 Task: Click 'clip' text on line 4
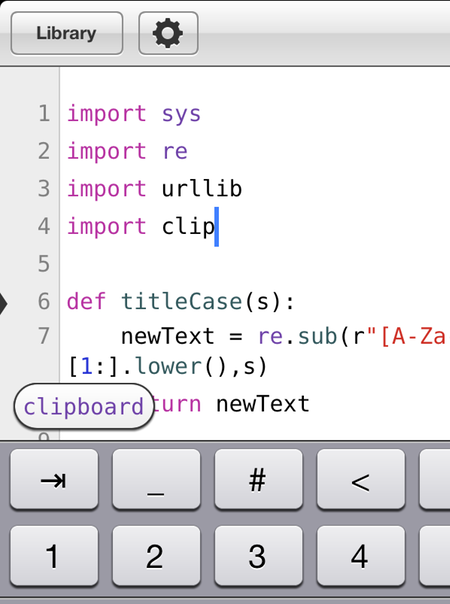pos(188,226)
